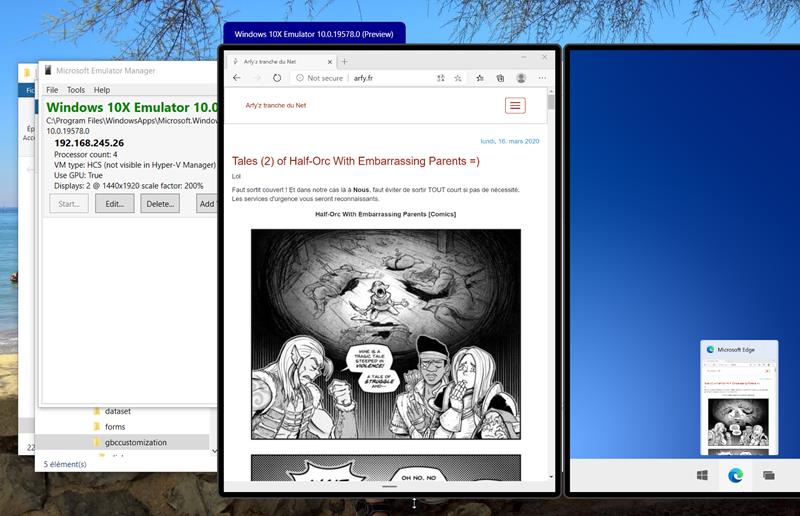Viewport: 800px width, 516px height.
Task: Click the Use GPU: True text
Action: pos(78,175)
